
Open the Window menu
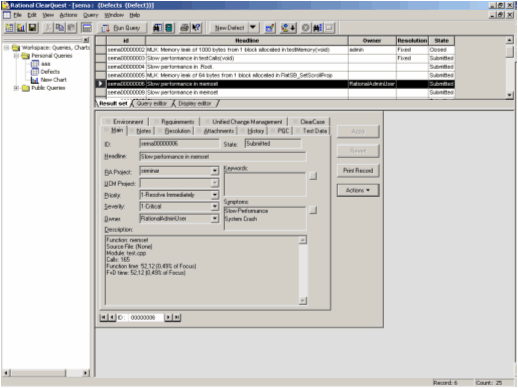click(x=114, y=15)
